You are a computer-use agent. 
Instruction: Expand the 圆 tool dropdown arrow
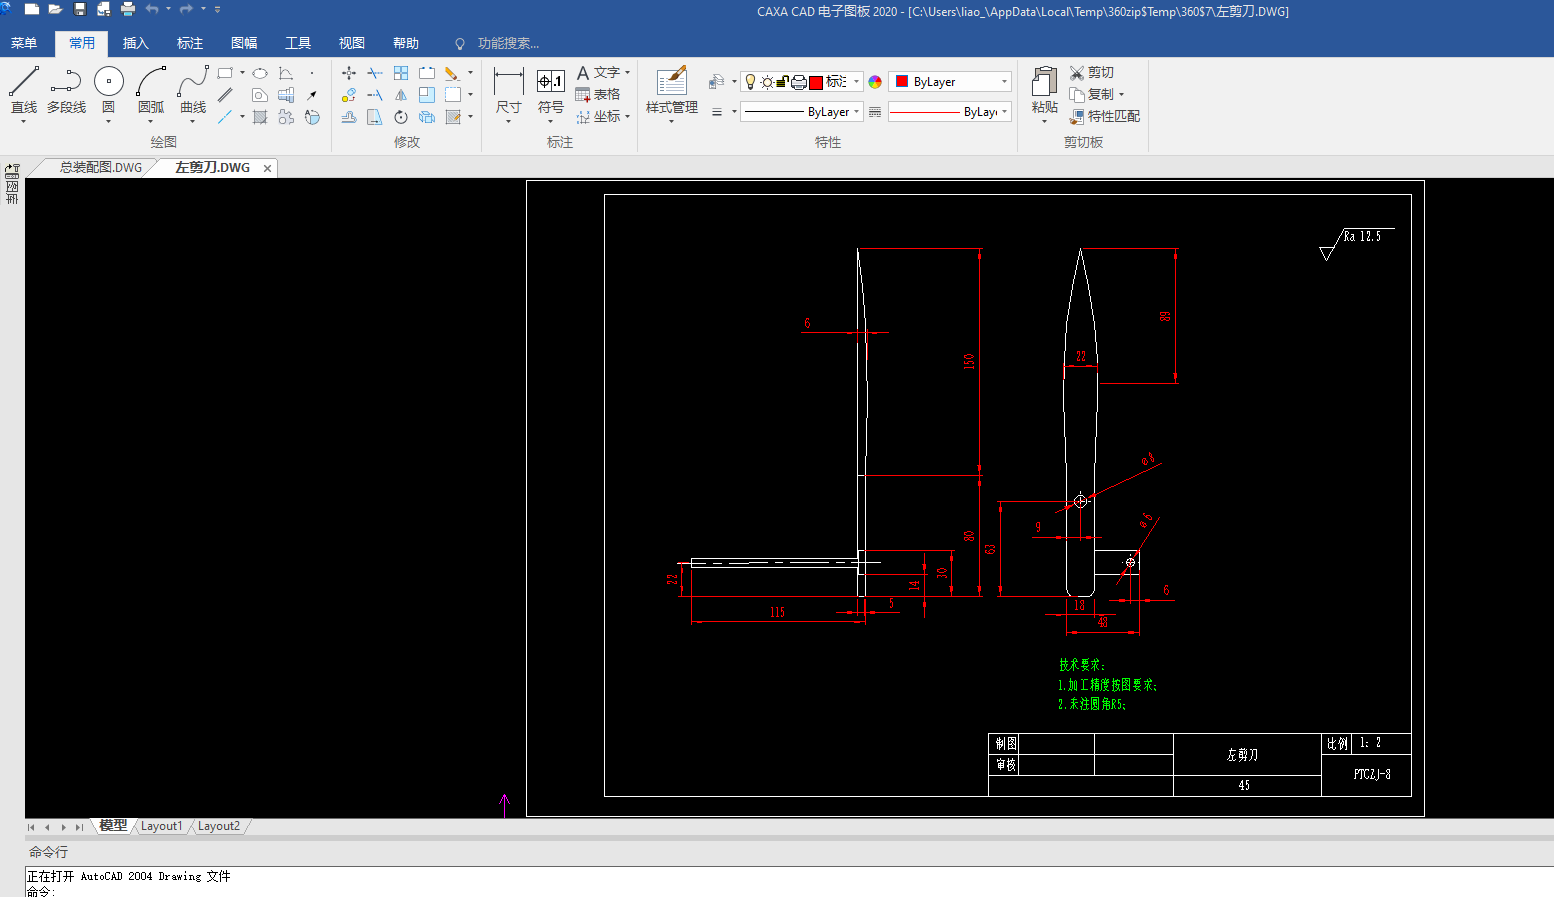[x=108, y=122]
